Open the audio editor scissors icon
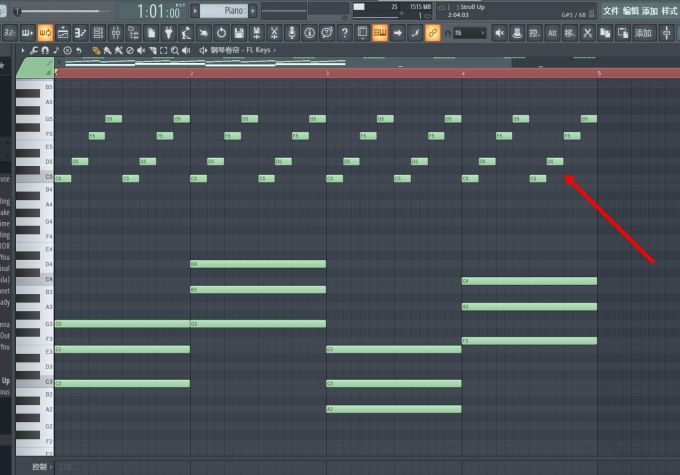 (274, 33)
